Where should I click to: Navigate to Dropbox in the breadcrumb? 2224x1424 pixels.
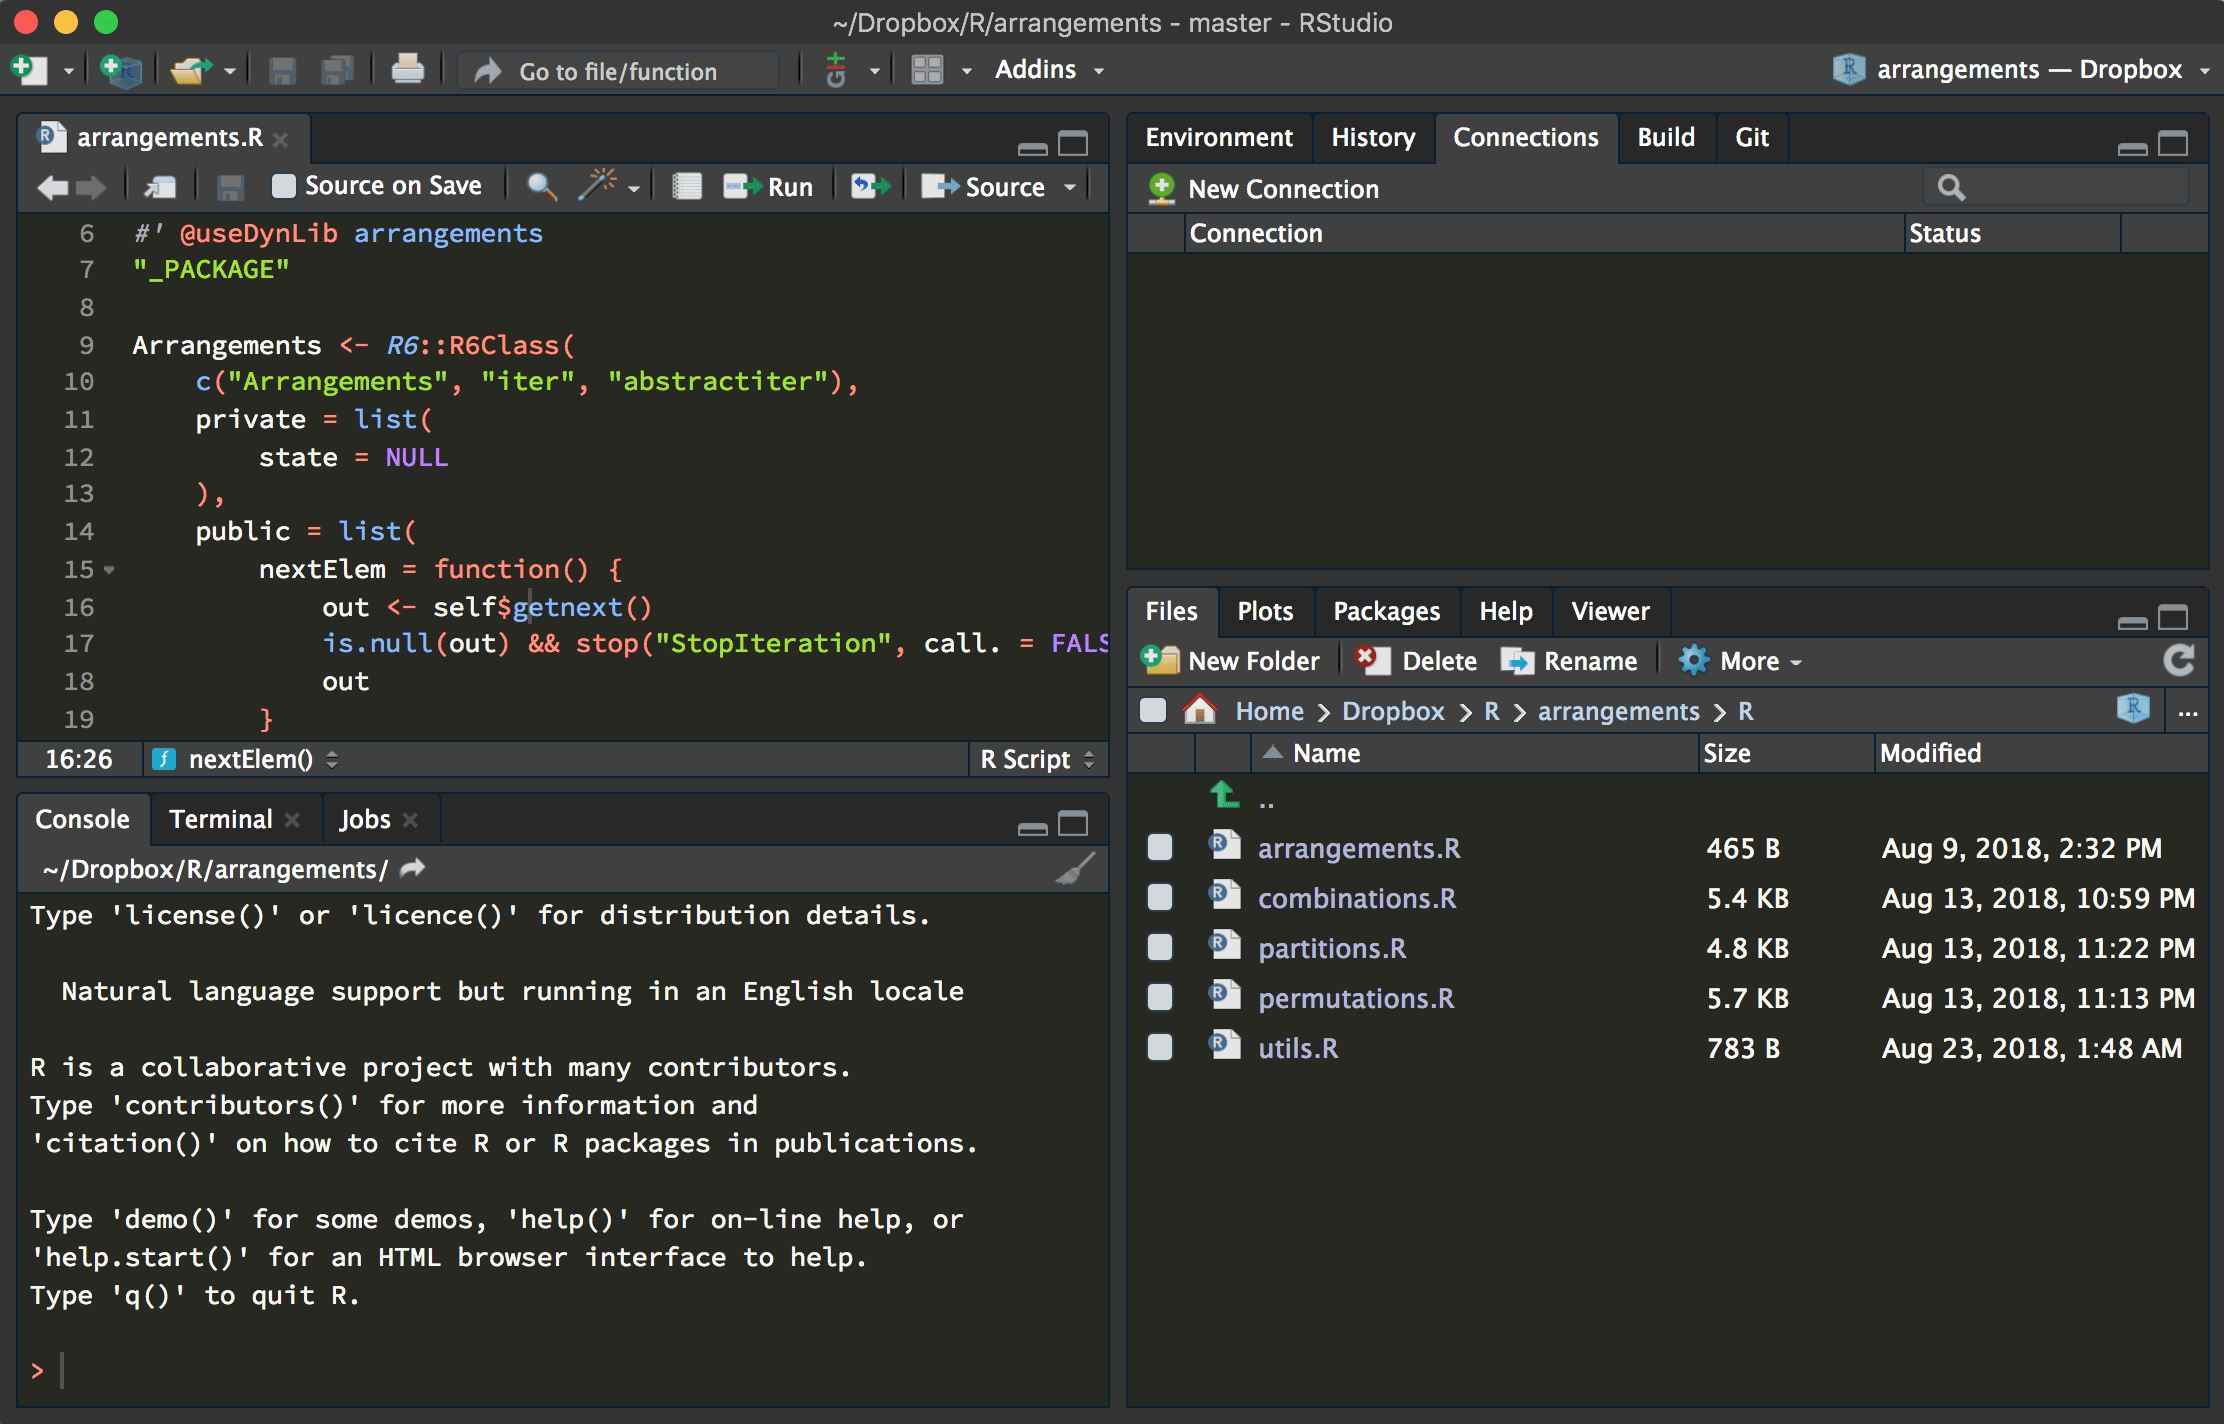click(1393, 711)
